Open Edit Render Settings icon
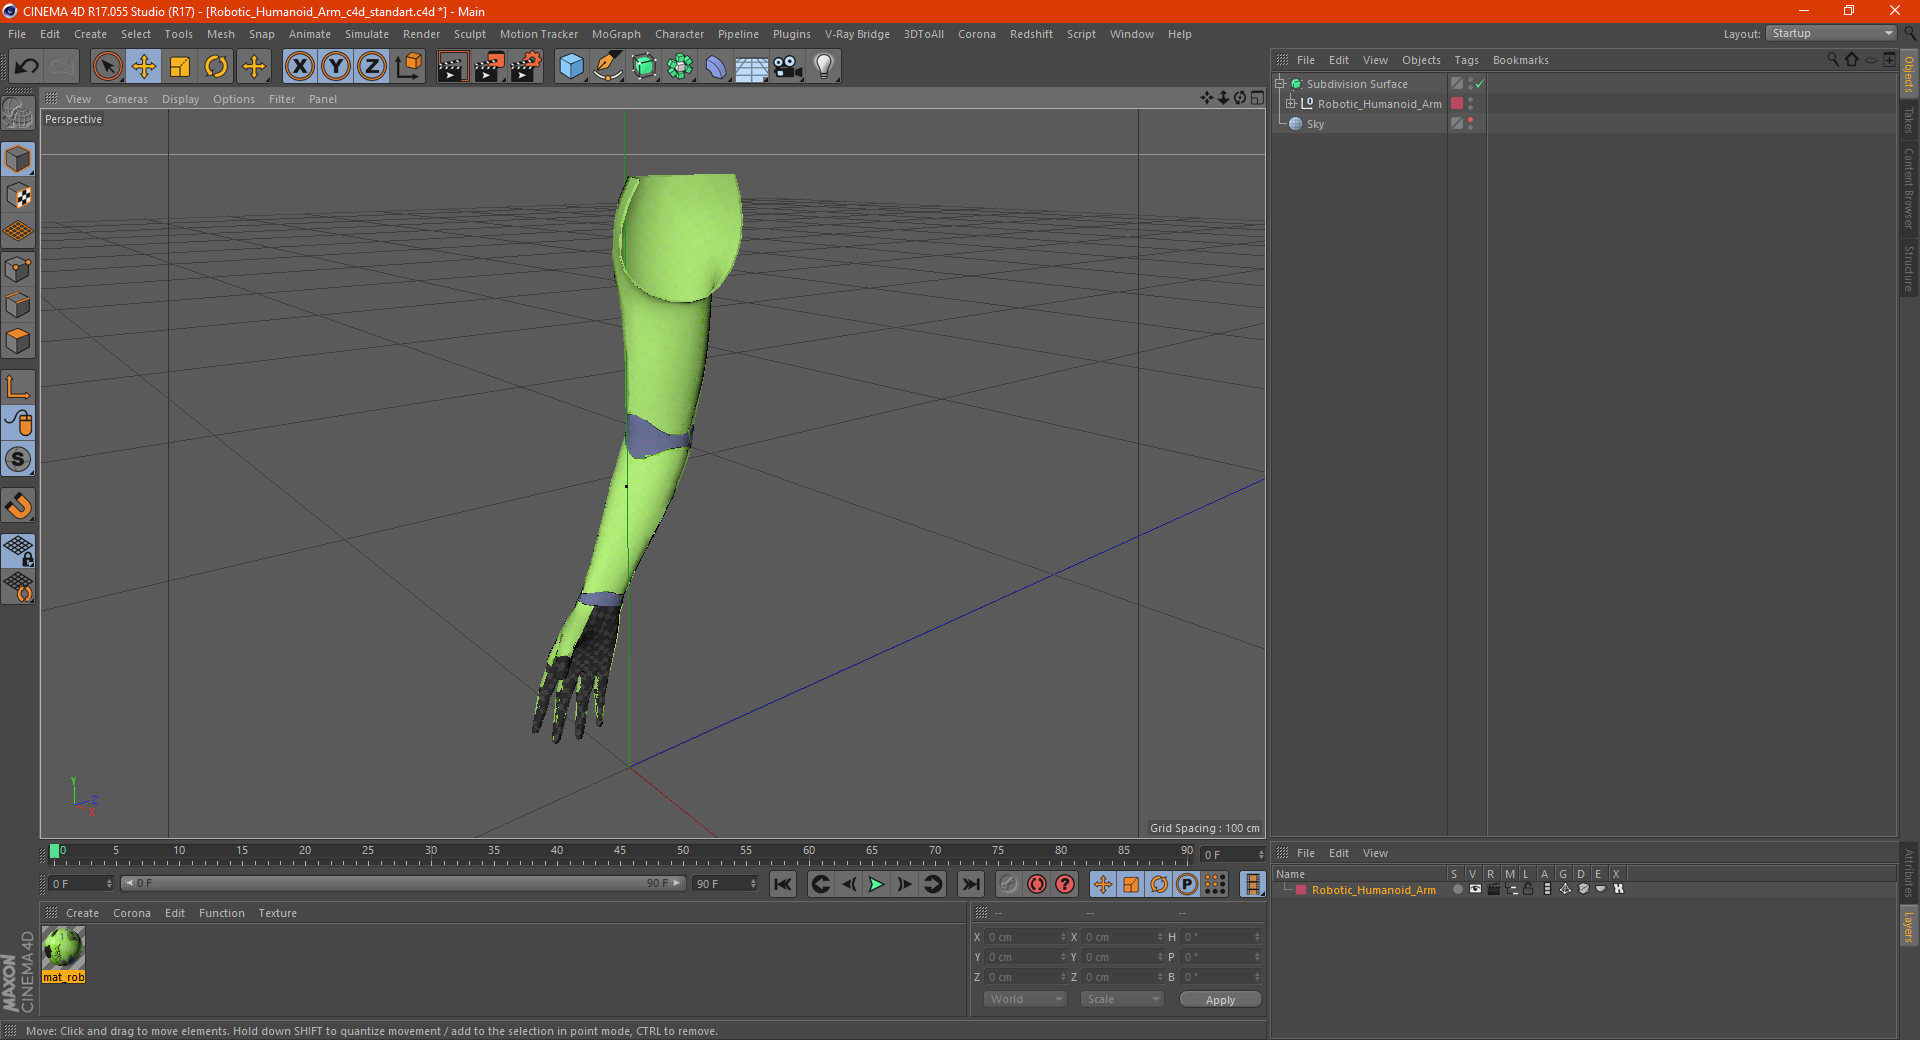1920x1040 pixels. (x=526, y=67)
